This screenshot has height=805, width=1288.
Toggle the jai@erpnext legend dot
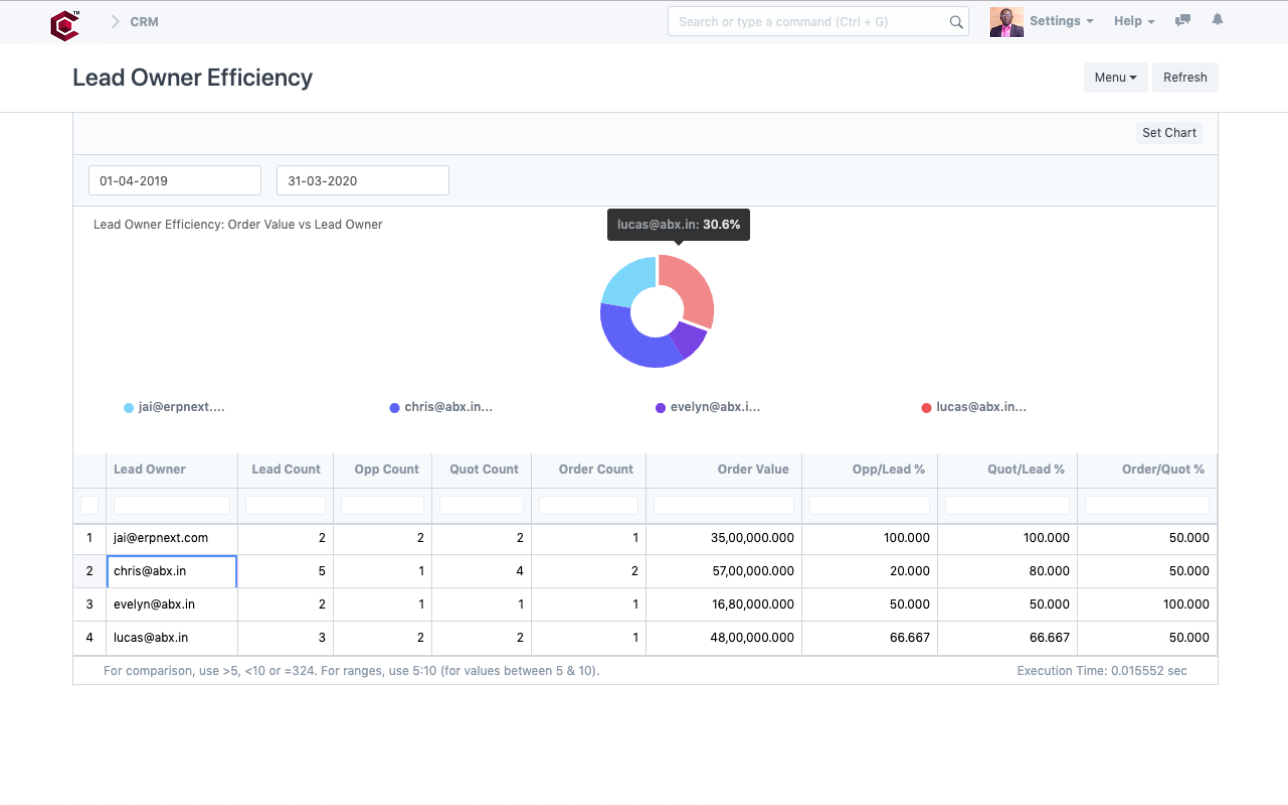click(129, 408)
